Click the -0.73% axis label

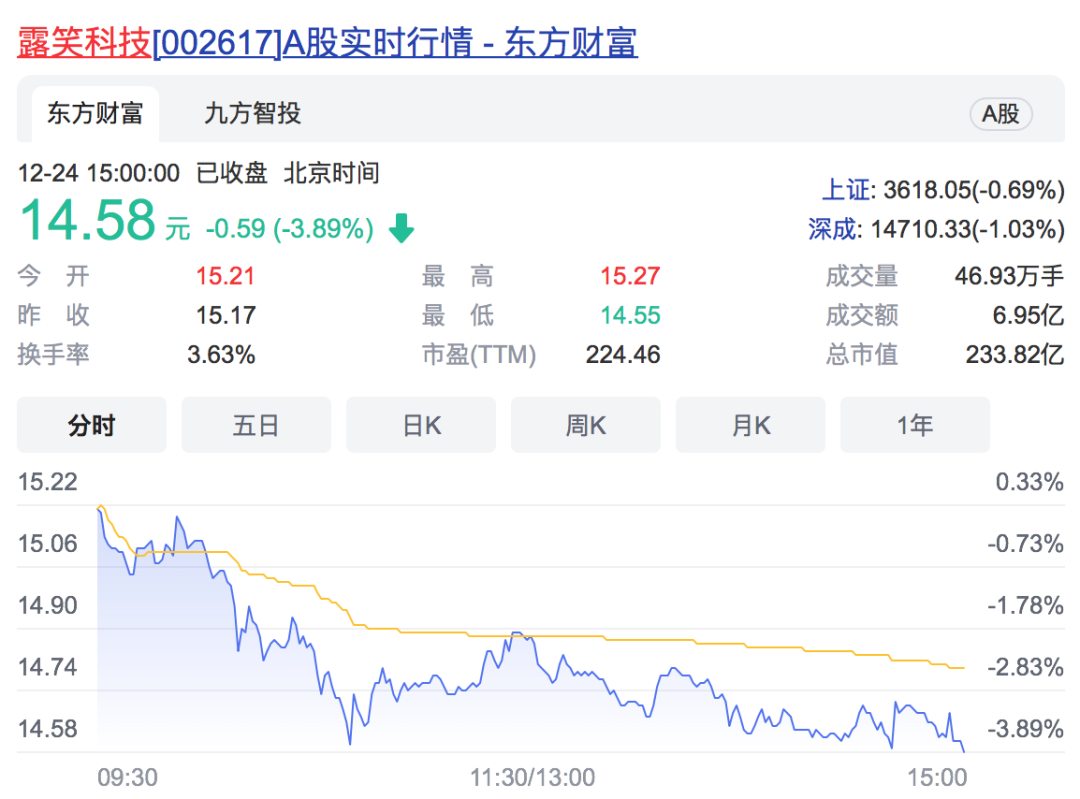pyautogui.click(x=1025, y=544)
